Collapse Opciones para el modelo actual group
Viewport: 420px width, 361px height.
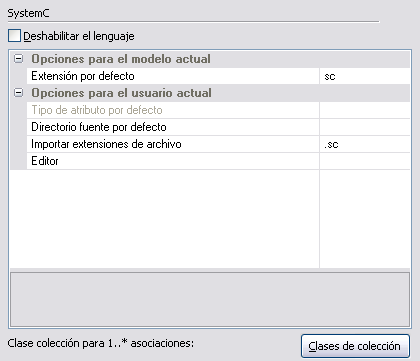point(19,59)
